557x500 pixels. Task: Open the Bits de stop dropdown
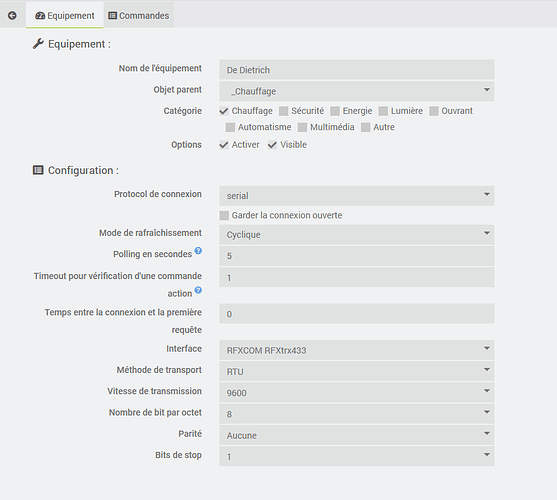tap(357, 456)
